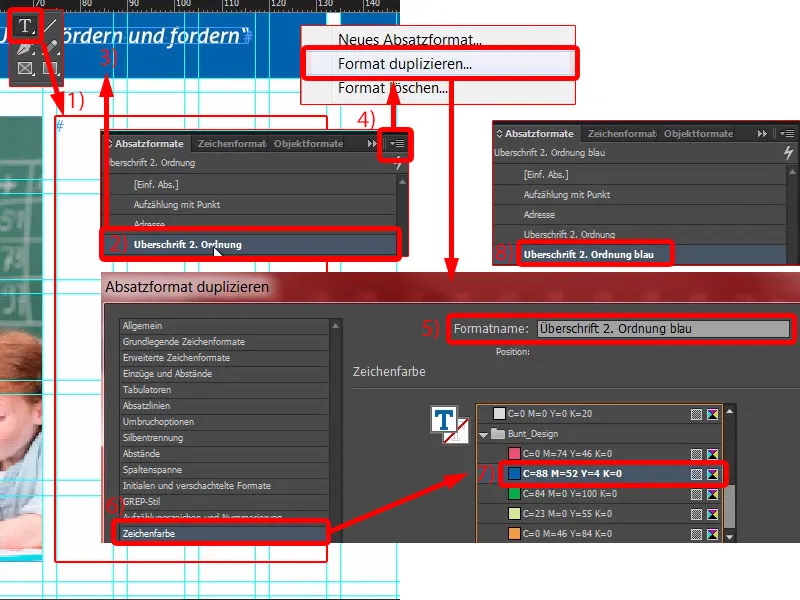Select the Line tool
Viewport: 800px width, 600px height.
[x=50, y=25]
